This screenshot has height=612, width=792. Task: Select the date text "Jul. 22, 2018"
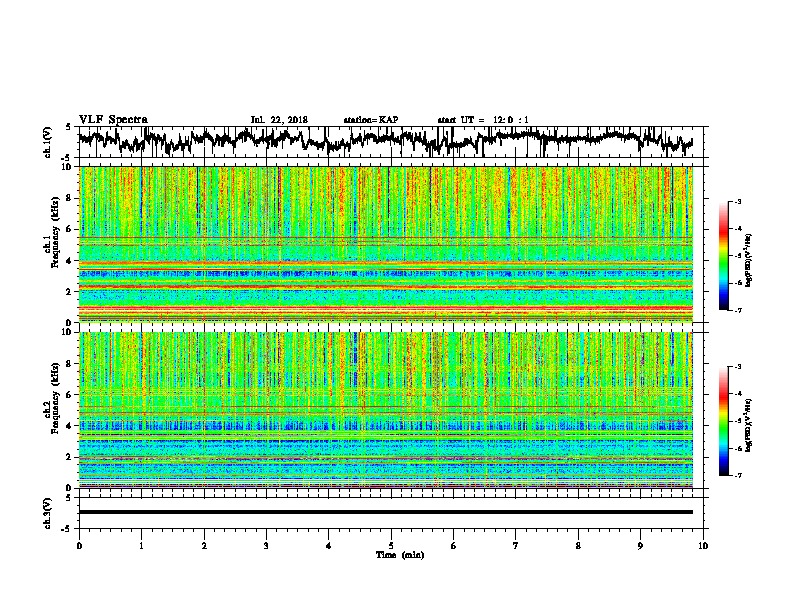click(x=279, y=120)
